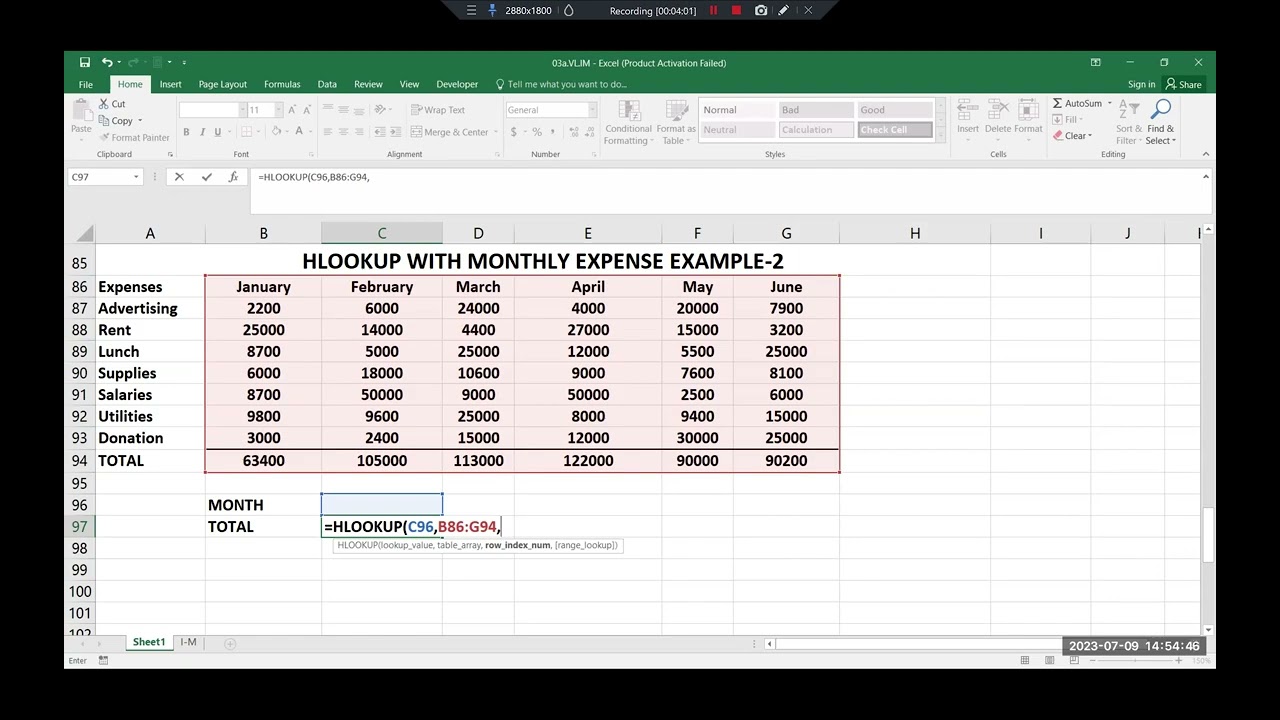Switch to the I-M sheet tab
The width and height of the screenshot is (1280, 720).
click(188, 642)
